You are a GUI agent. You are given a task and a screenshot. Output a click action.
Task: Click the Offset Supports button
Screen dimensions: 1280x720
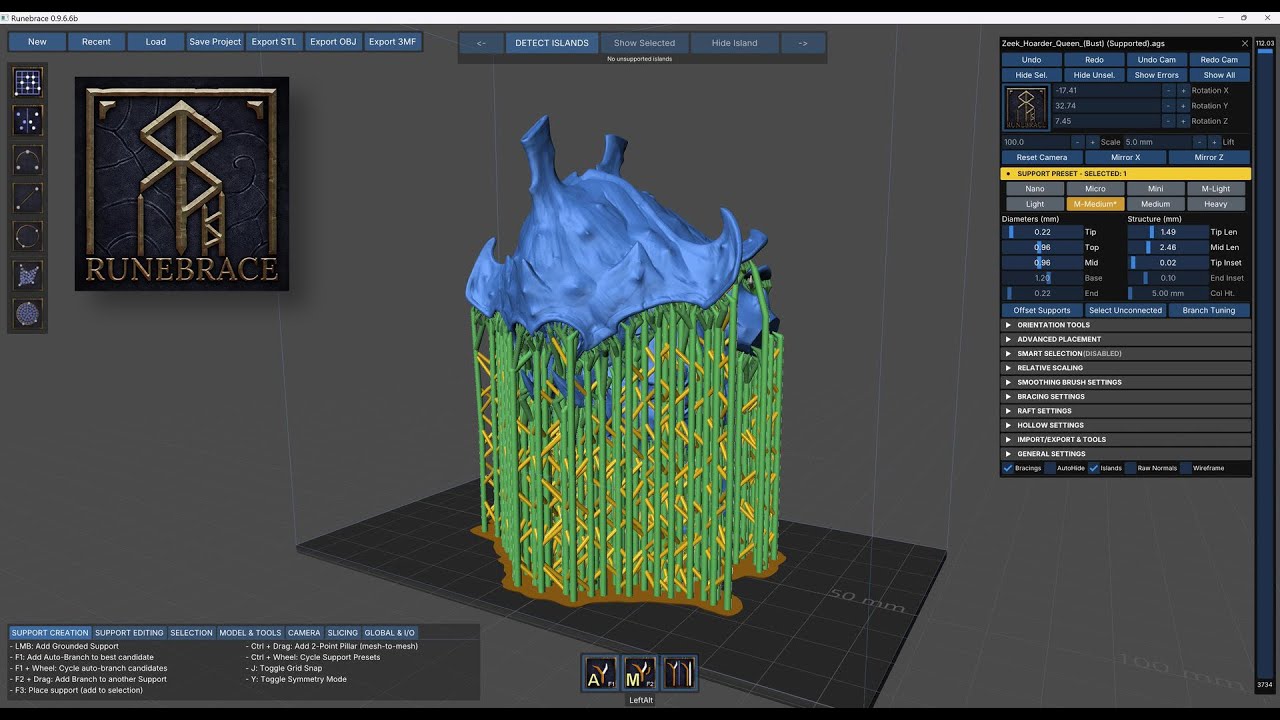pos(1042,310)
